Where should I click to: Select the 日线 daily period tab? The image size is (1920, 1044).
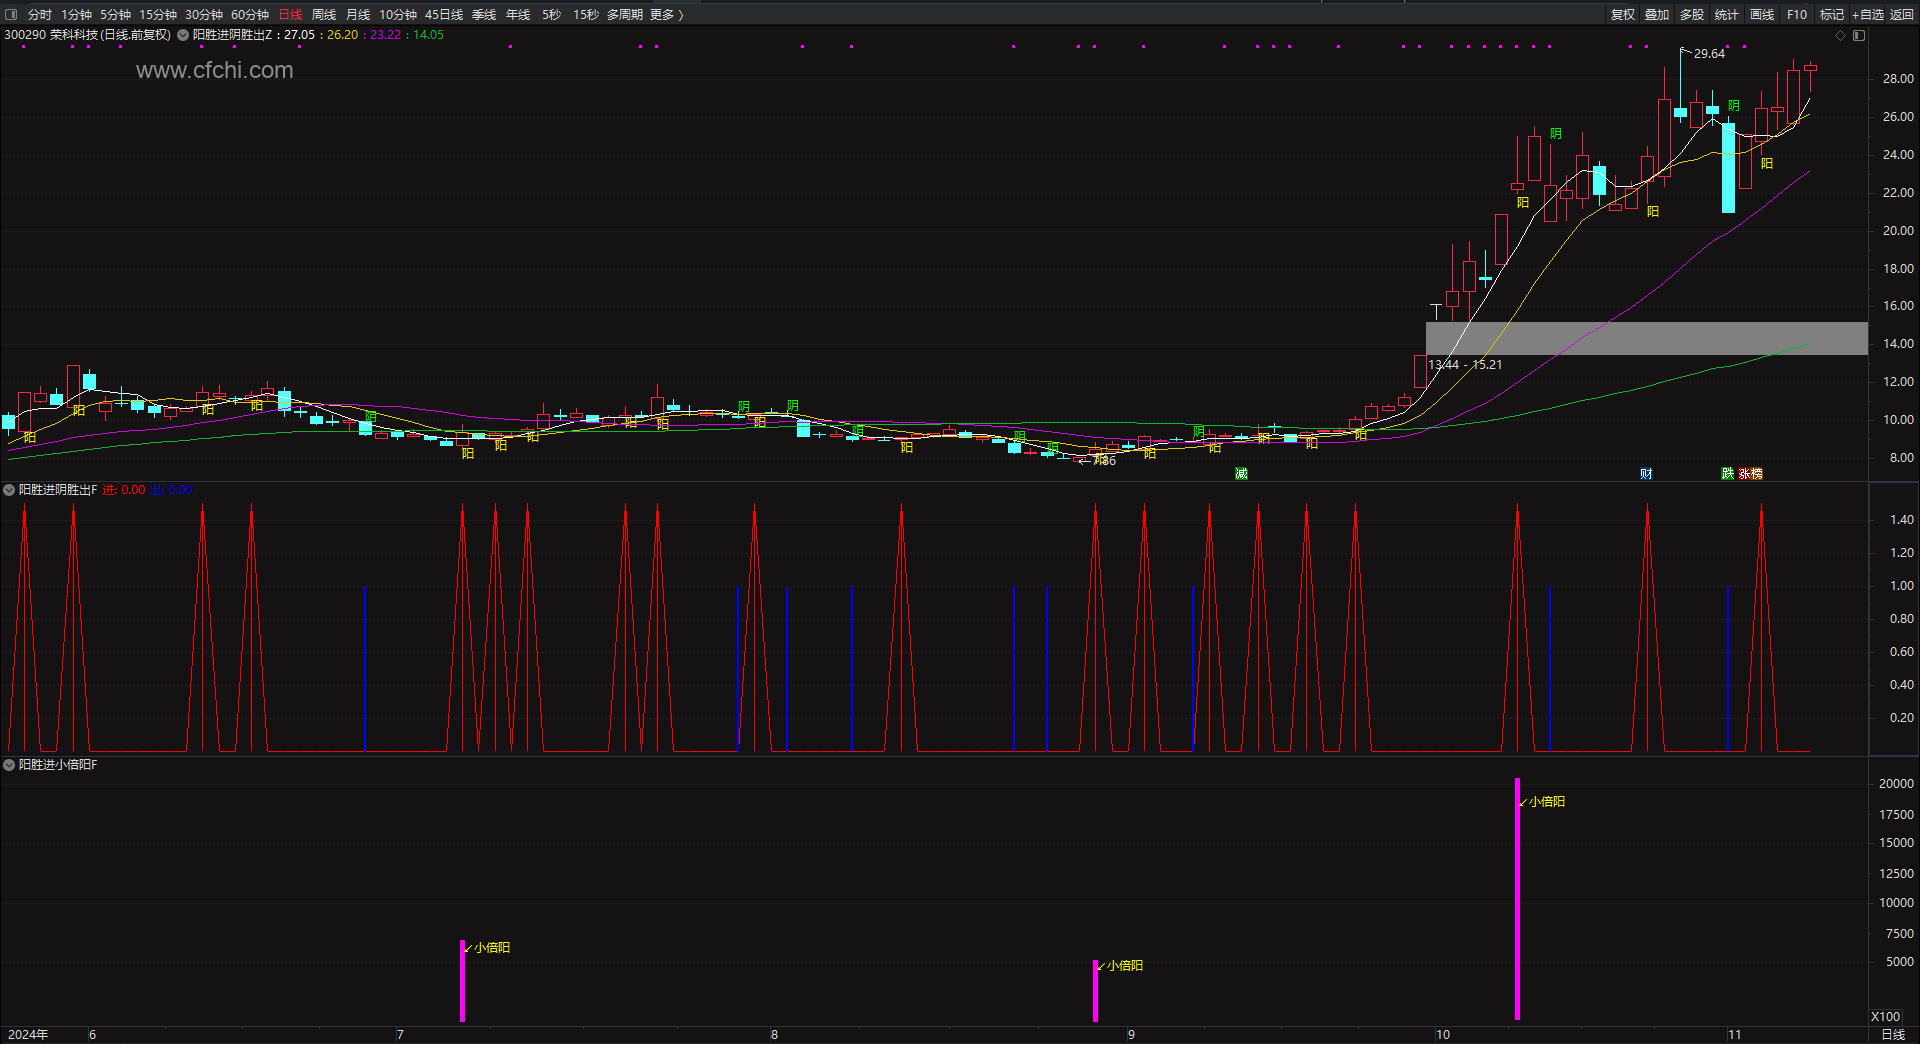[x=290, y=14]
